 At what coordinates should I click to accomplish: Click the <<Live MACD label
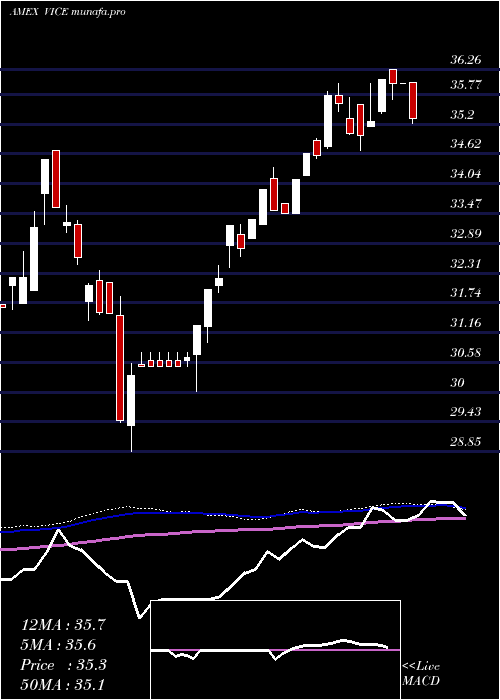click(x=421, y=673)
